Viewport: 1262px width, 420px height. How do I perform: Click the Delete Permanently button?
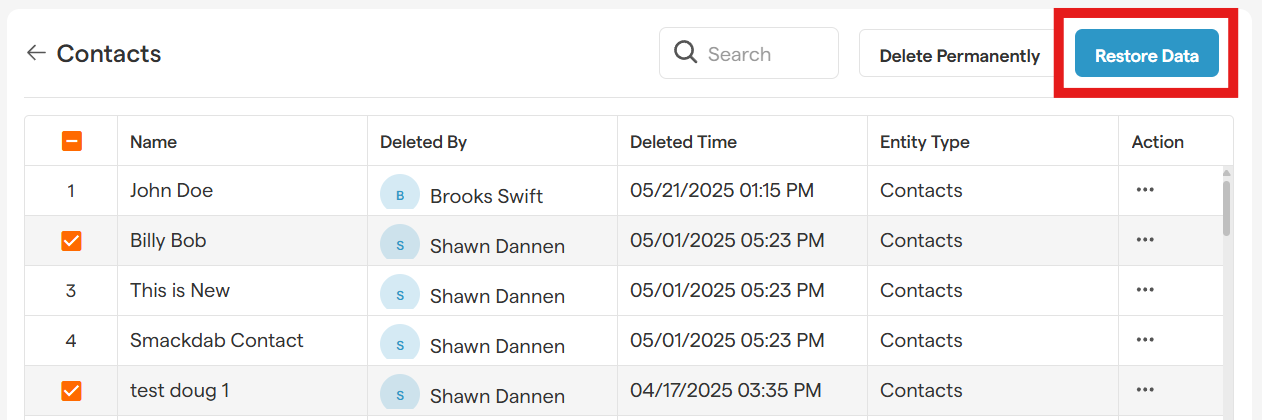(x=959, y=55)
